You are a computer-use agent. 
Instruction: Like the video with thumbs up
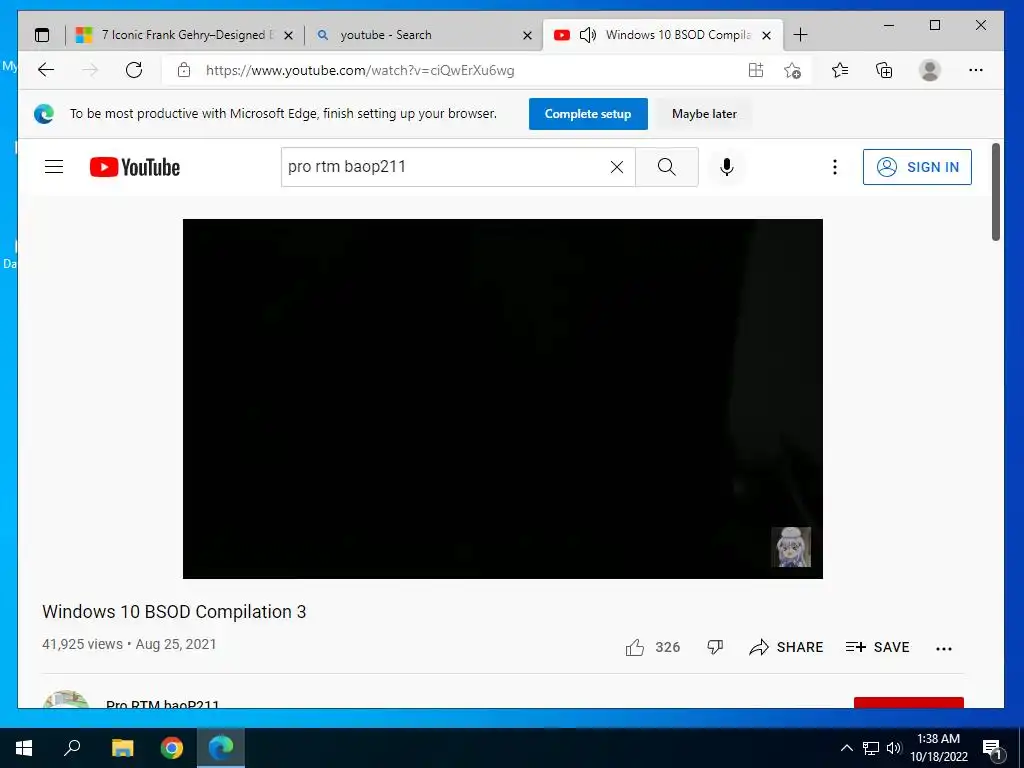(x=635, y=647)
